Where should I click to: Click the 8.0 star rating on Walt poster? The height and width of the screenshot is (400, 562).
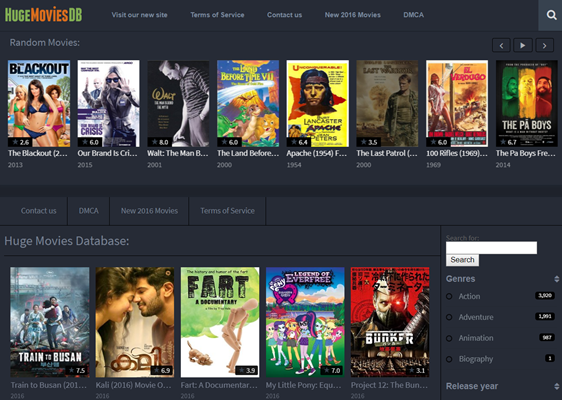tap(159, 142)
